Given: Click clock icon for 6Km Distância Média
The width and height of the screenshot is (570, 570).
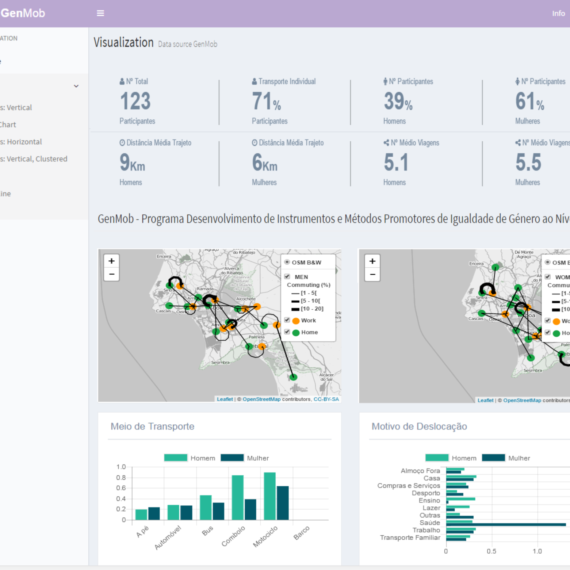Looking at the screenshot, I should (x=254, y=143).
